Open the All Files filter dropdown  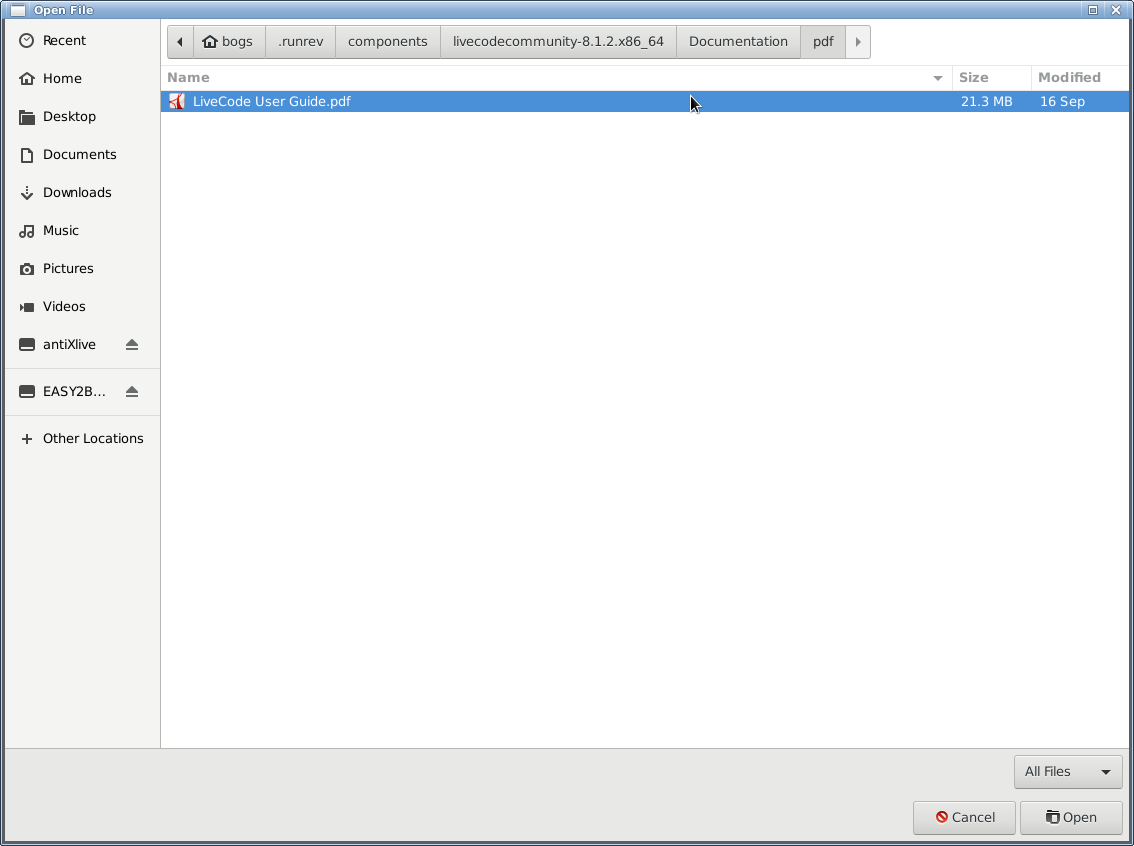coord(1068,772)
